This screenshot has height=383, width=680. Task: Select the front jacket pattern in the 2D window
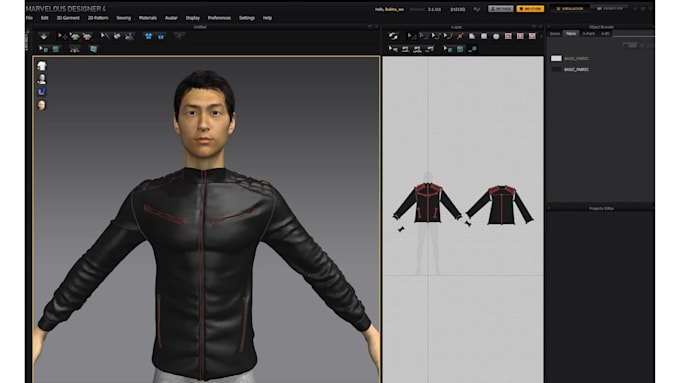tap(428, 203)
